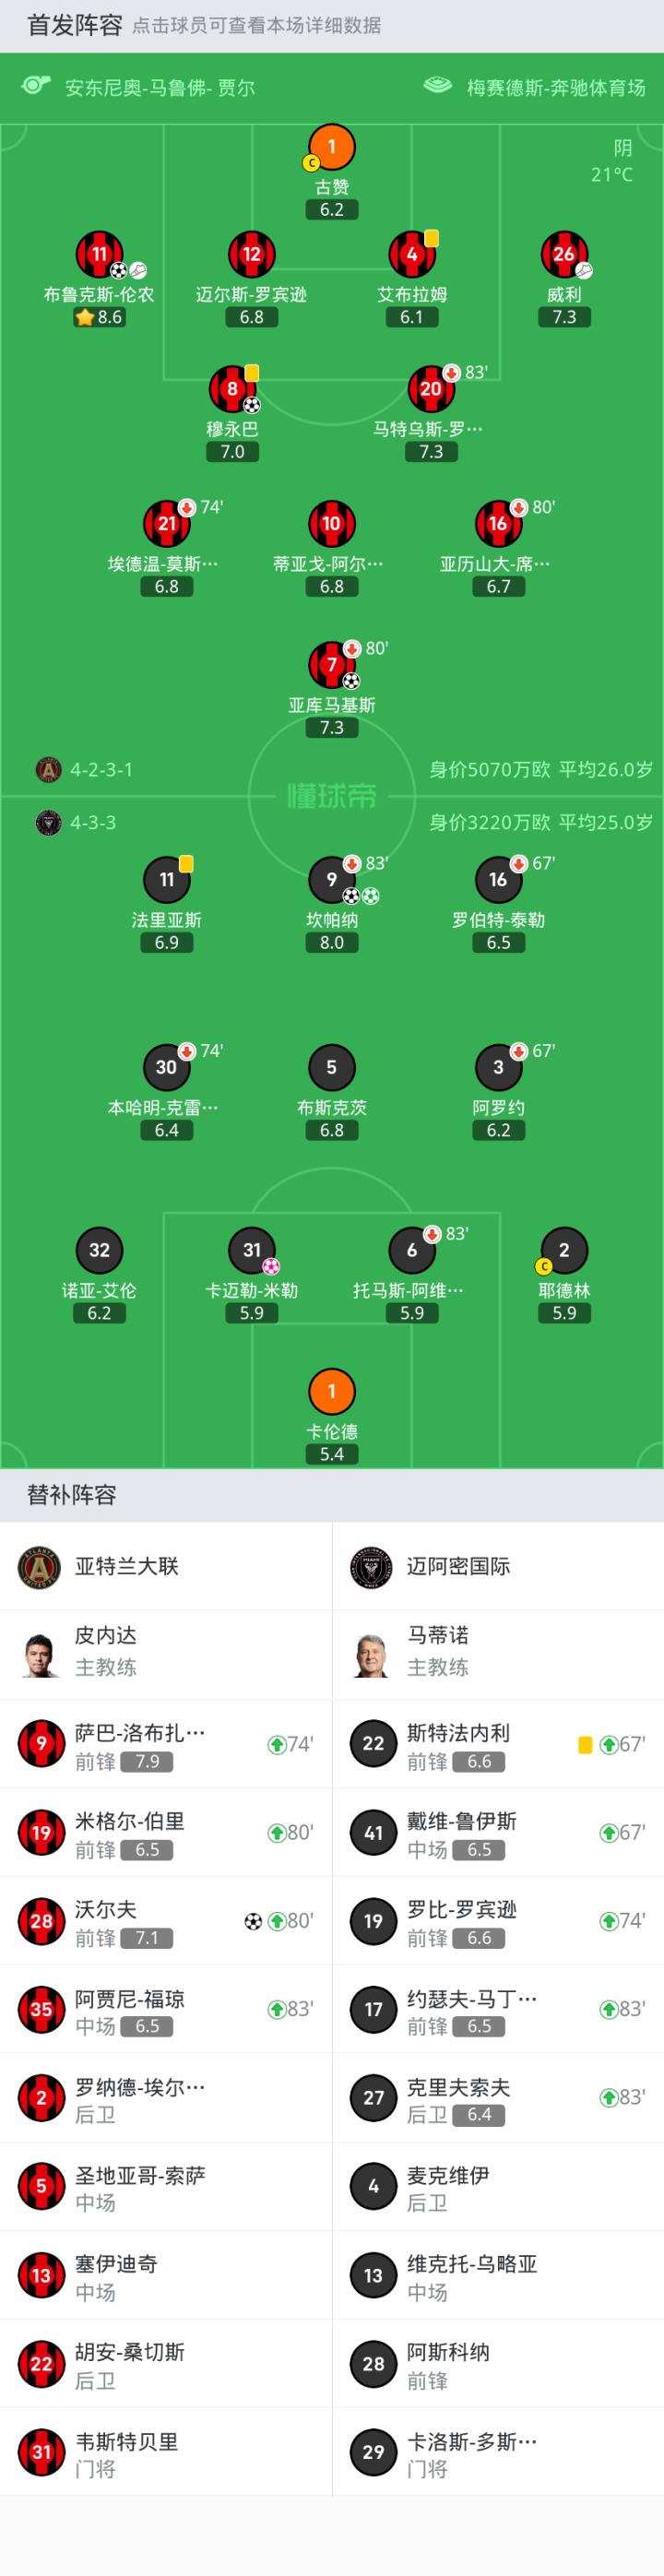Open substitute 沃尔夫's row
The image size is (664, 2576).
tap(166, 1921)
